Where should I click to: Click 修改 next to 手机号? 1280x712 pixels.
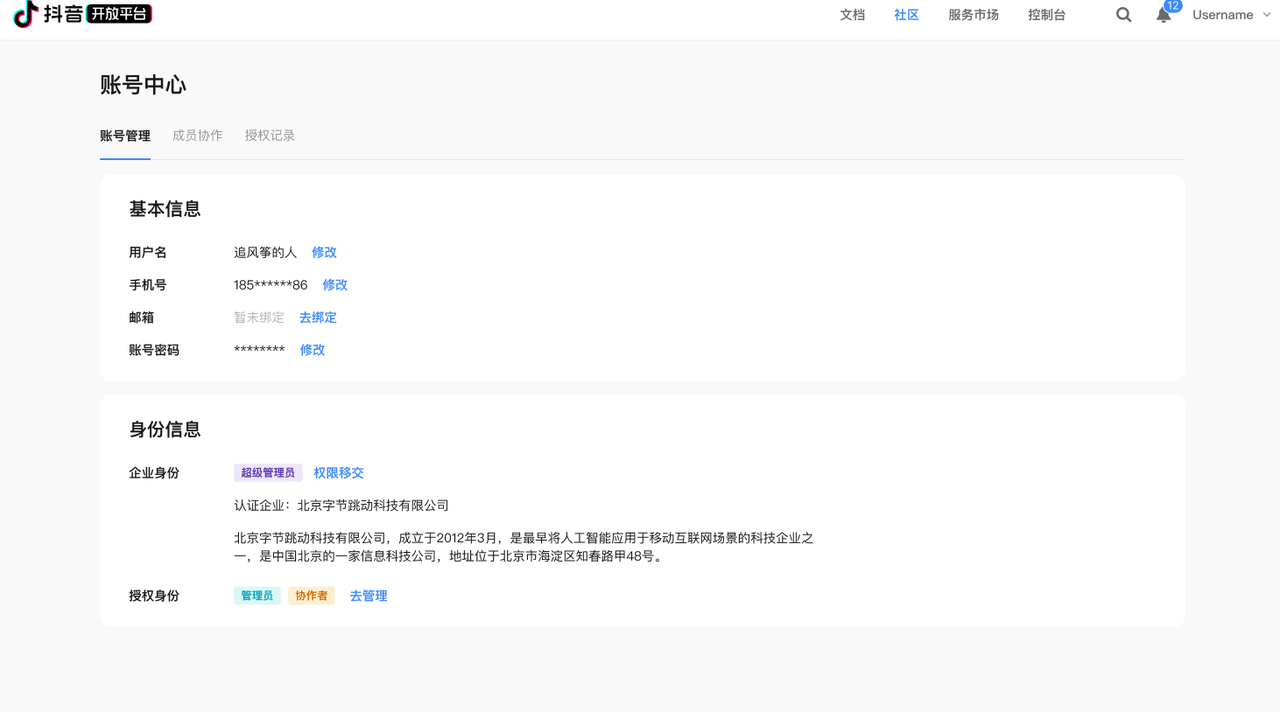(335, 285)
